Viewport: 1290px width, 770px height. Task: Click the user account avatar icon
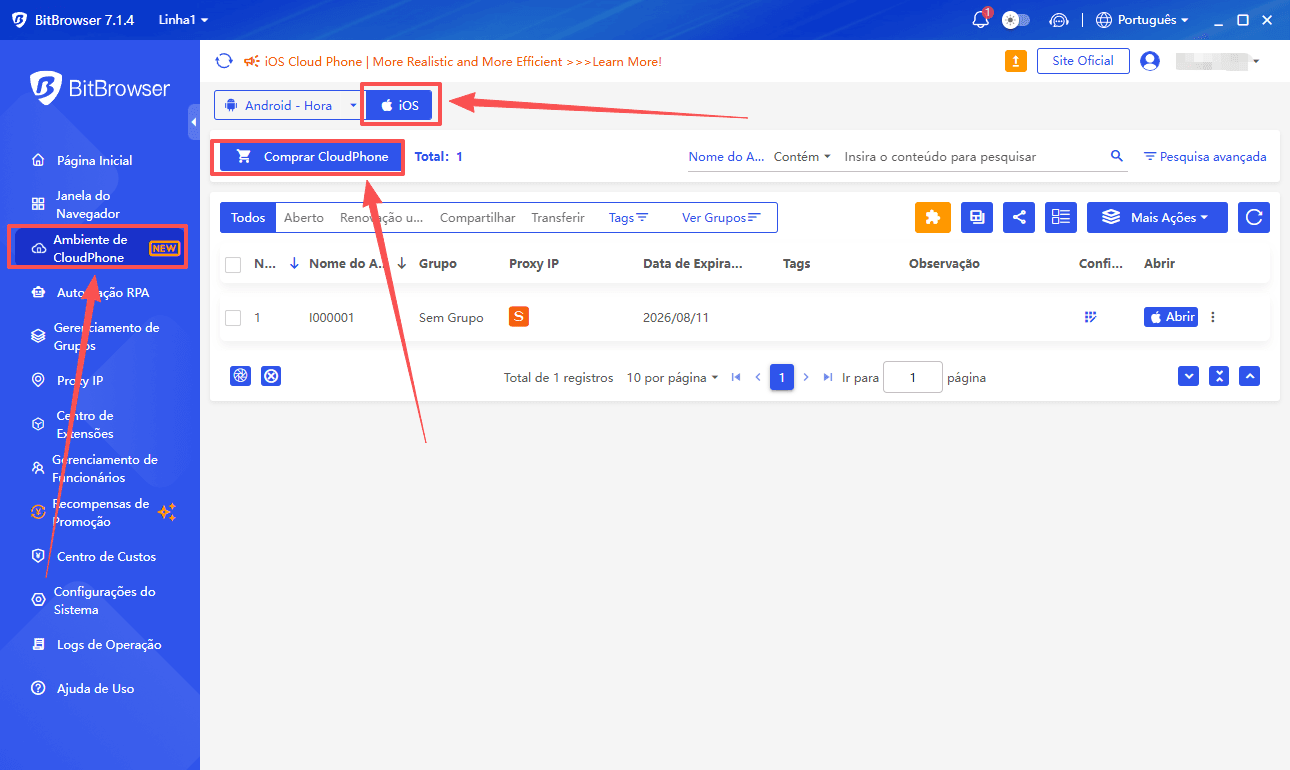tap(1150, 61)
